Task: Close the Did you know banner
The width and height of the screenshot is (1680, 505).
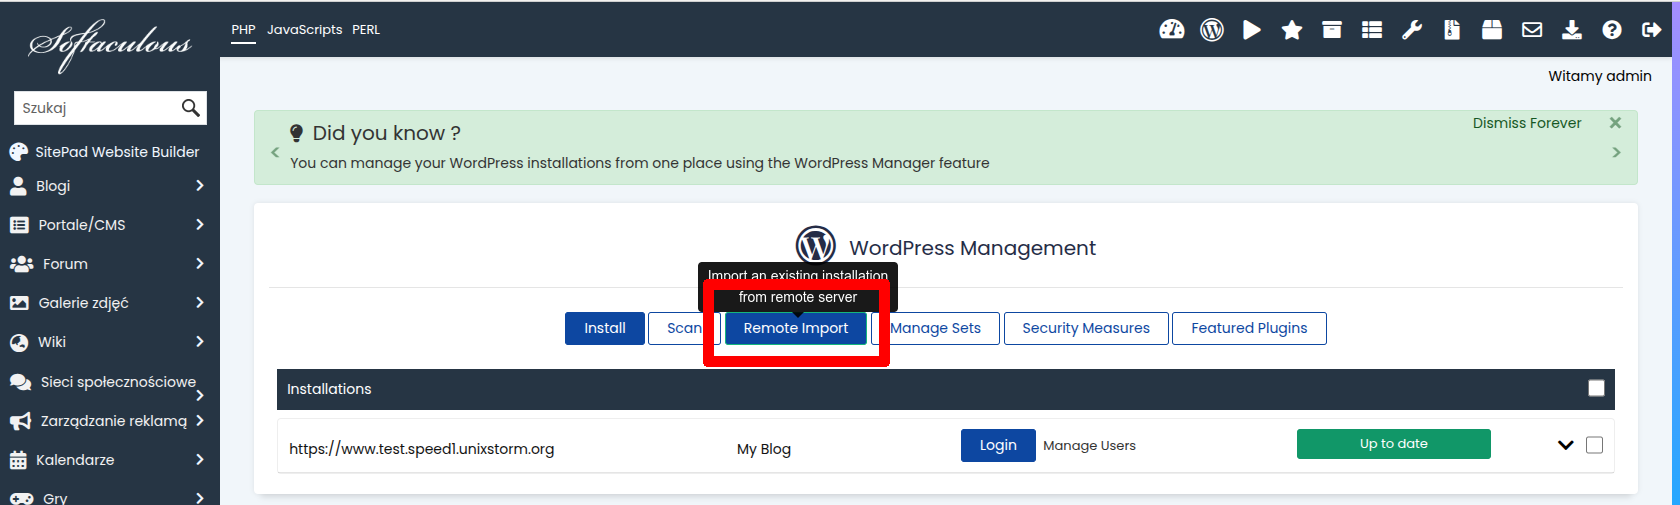Action: (x=1615, y=123)
